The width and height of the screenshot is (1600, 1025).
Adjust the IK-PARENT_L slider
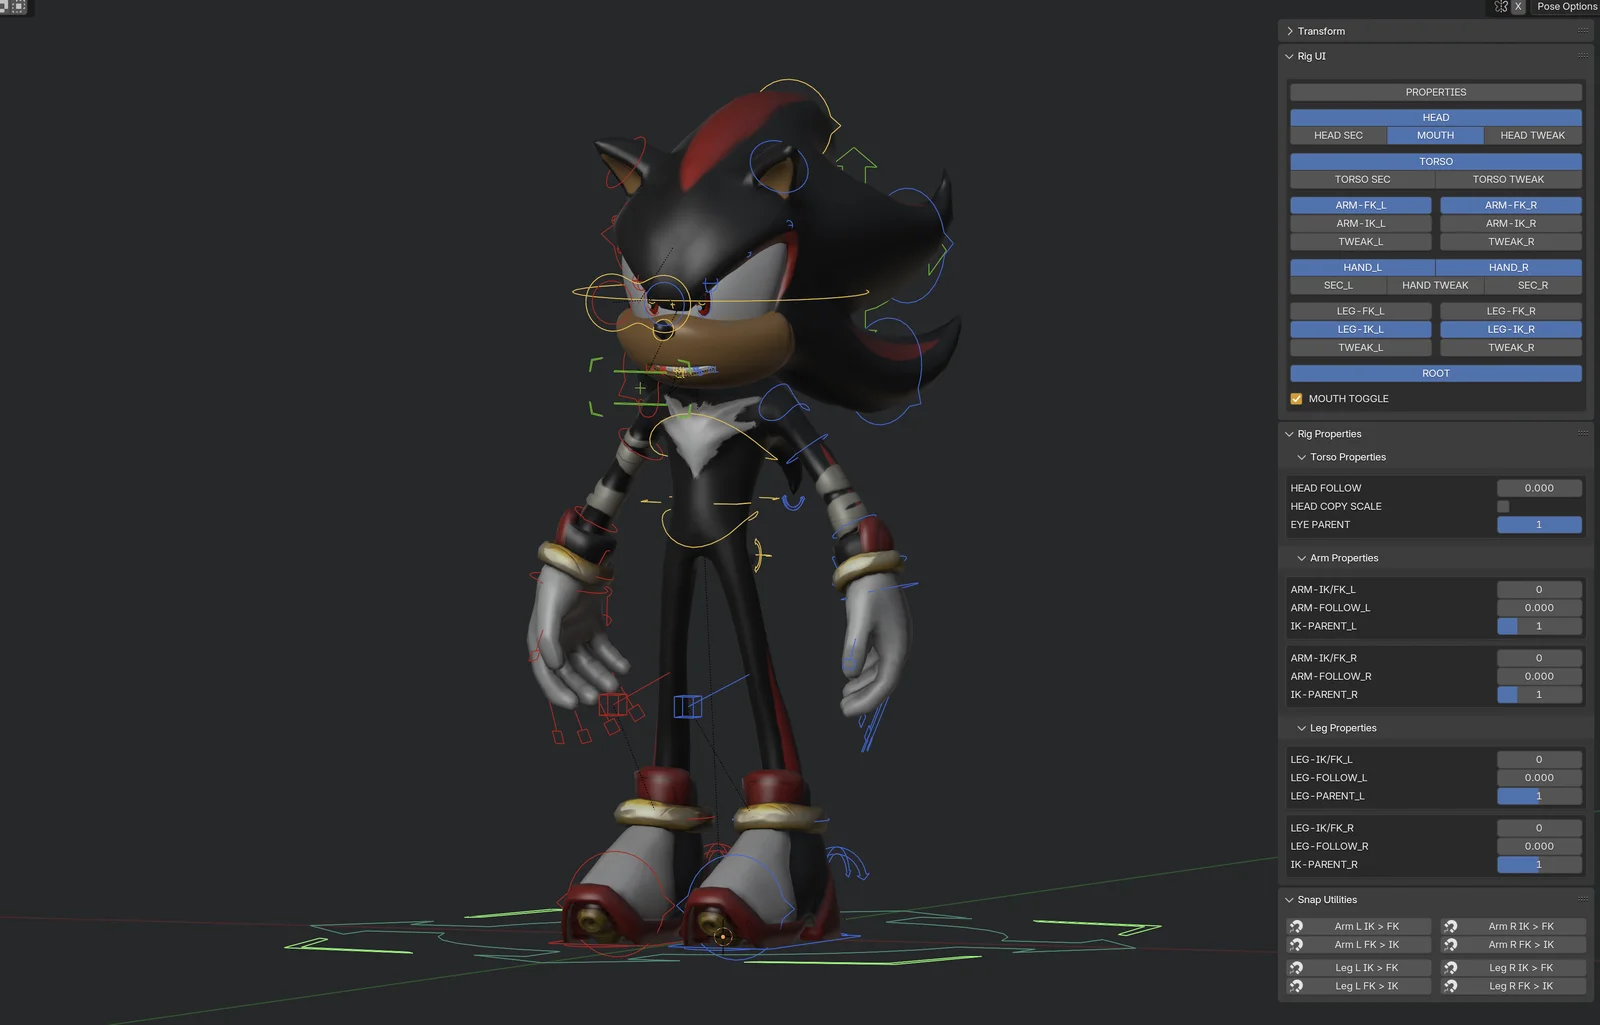tap(1538, 626)
